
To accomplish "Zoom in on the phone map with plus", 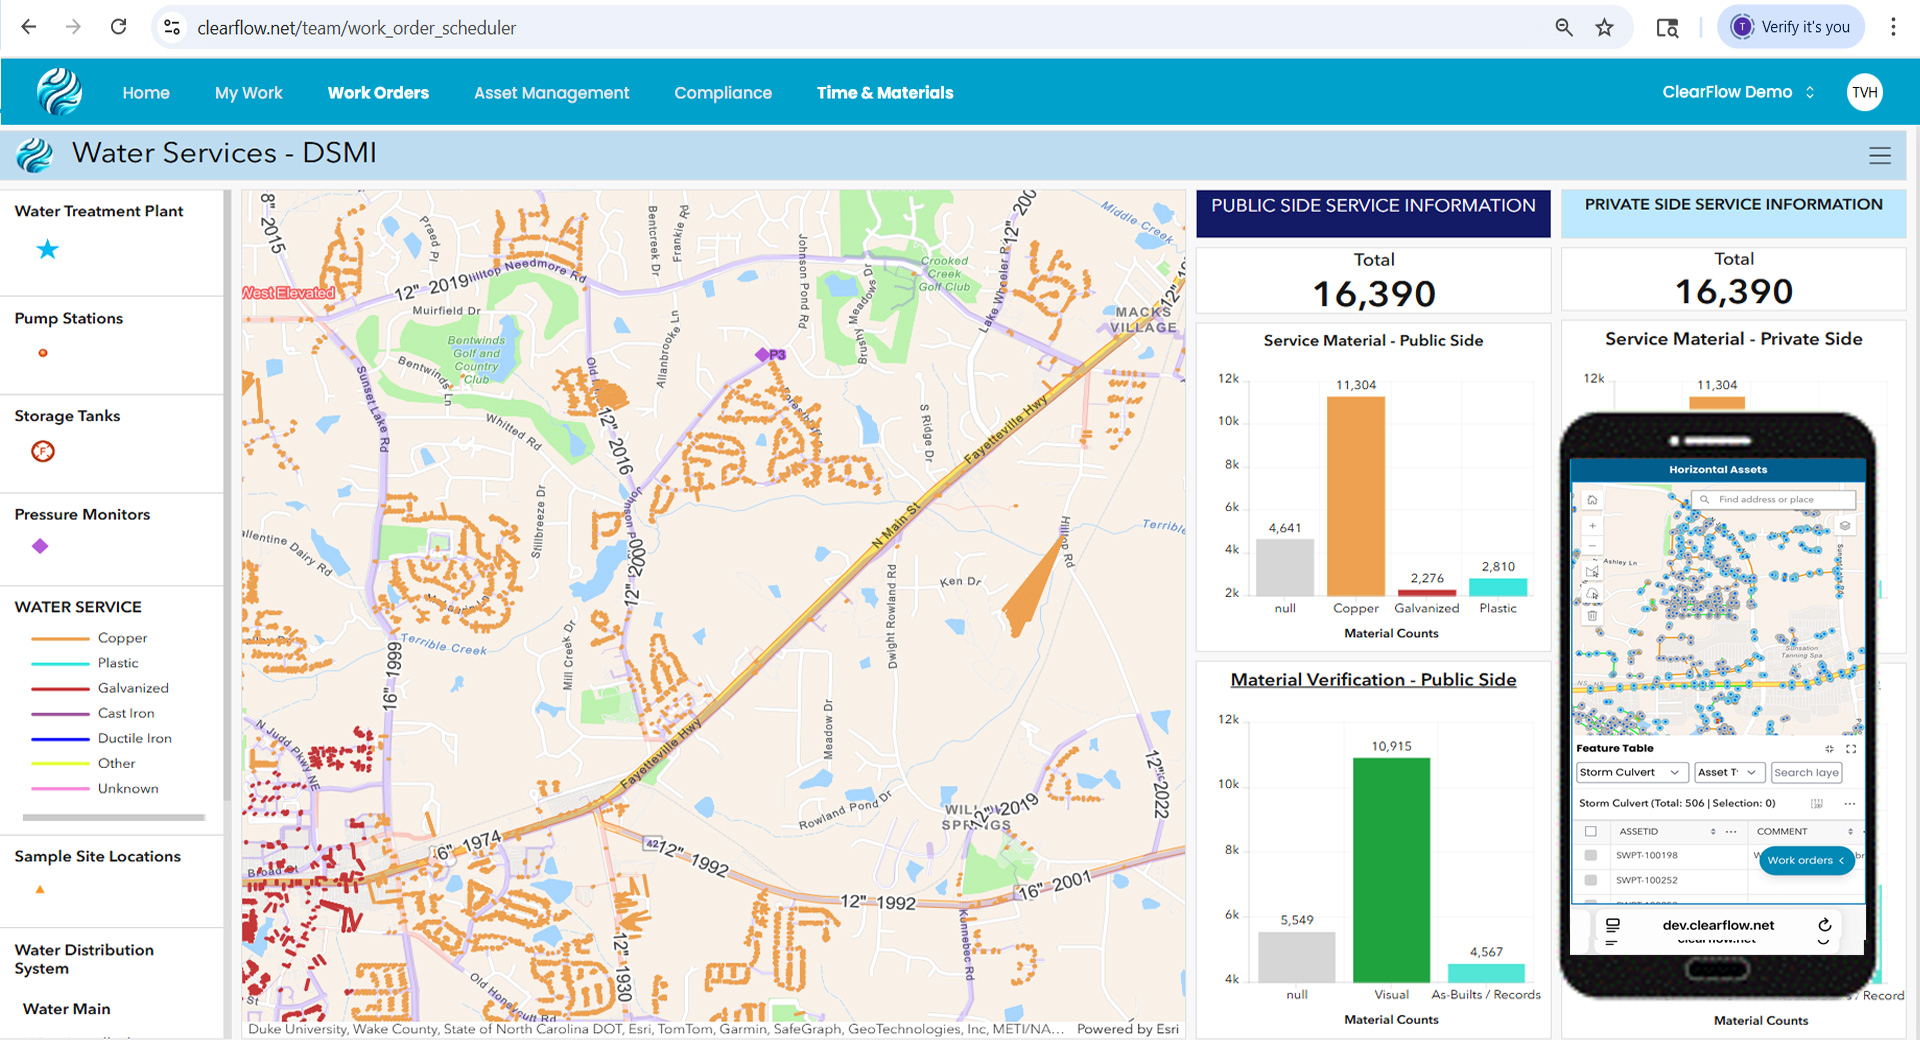I will pos(1592,525).
